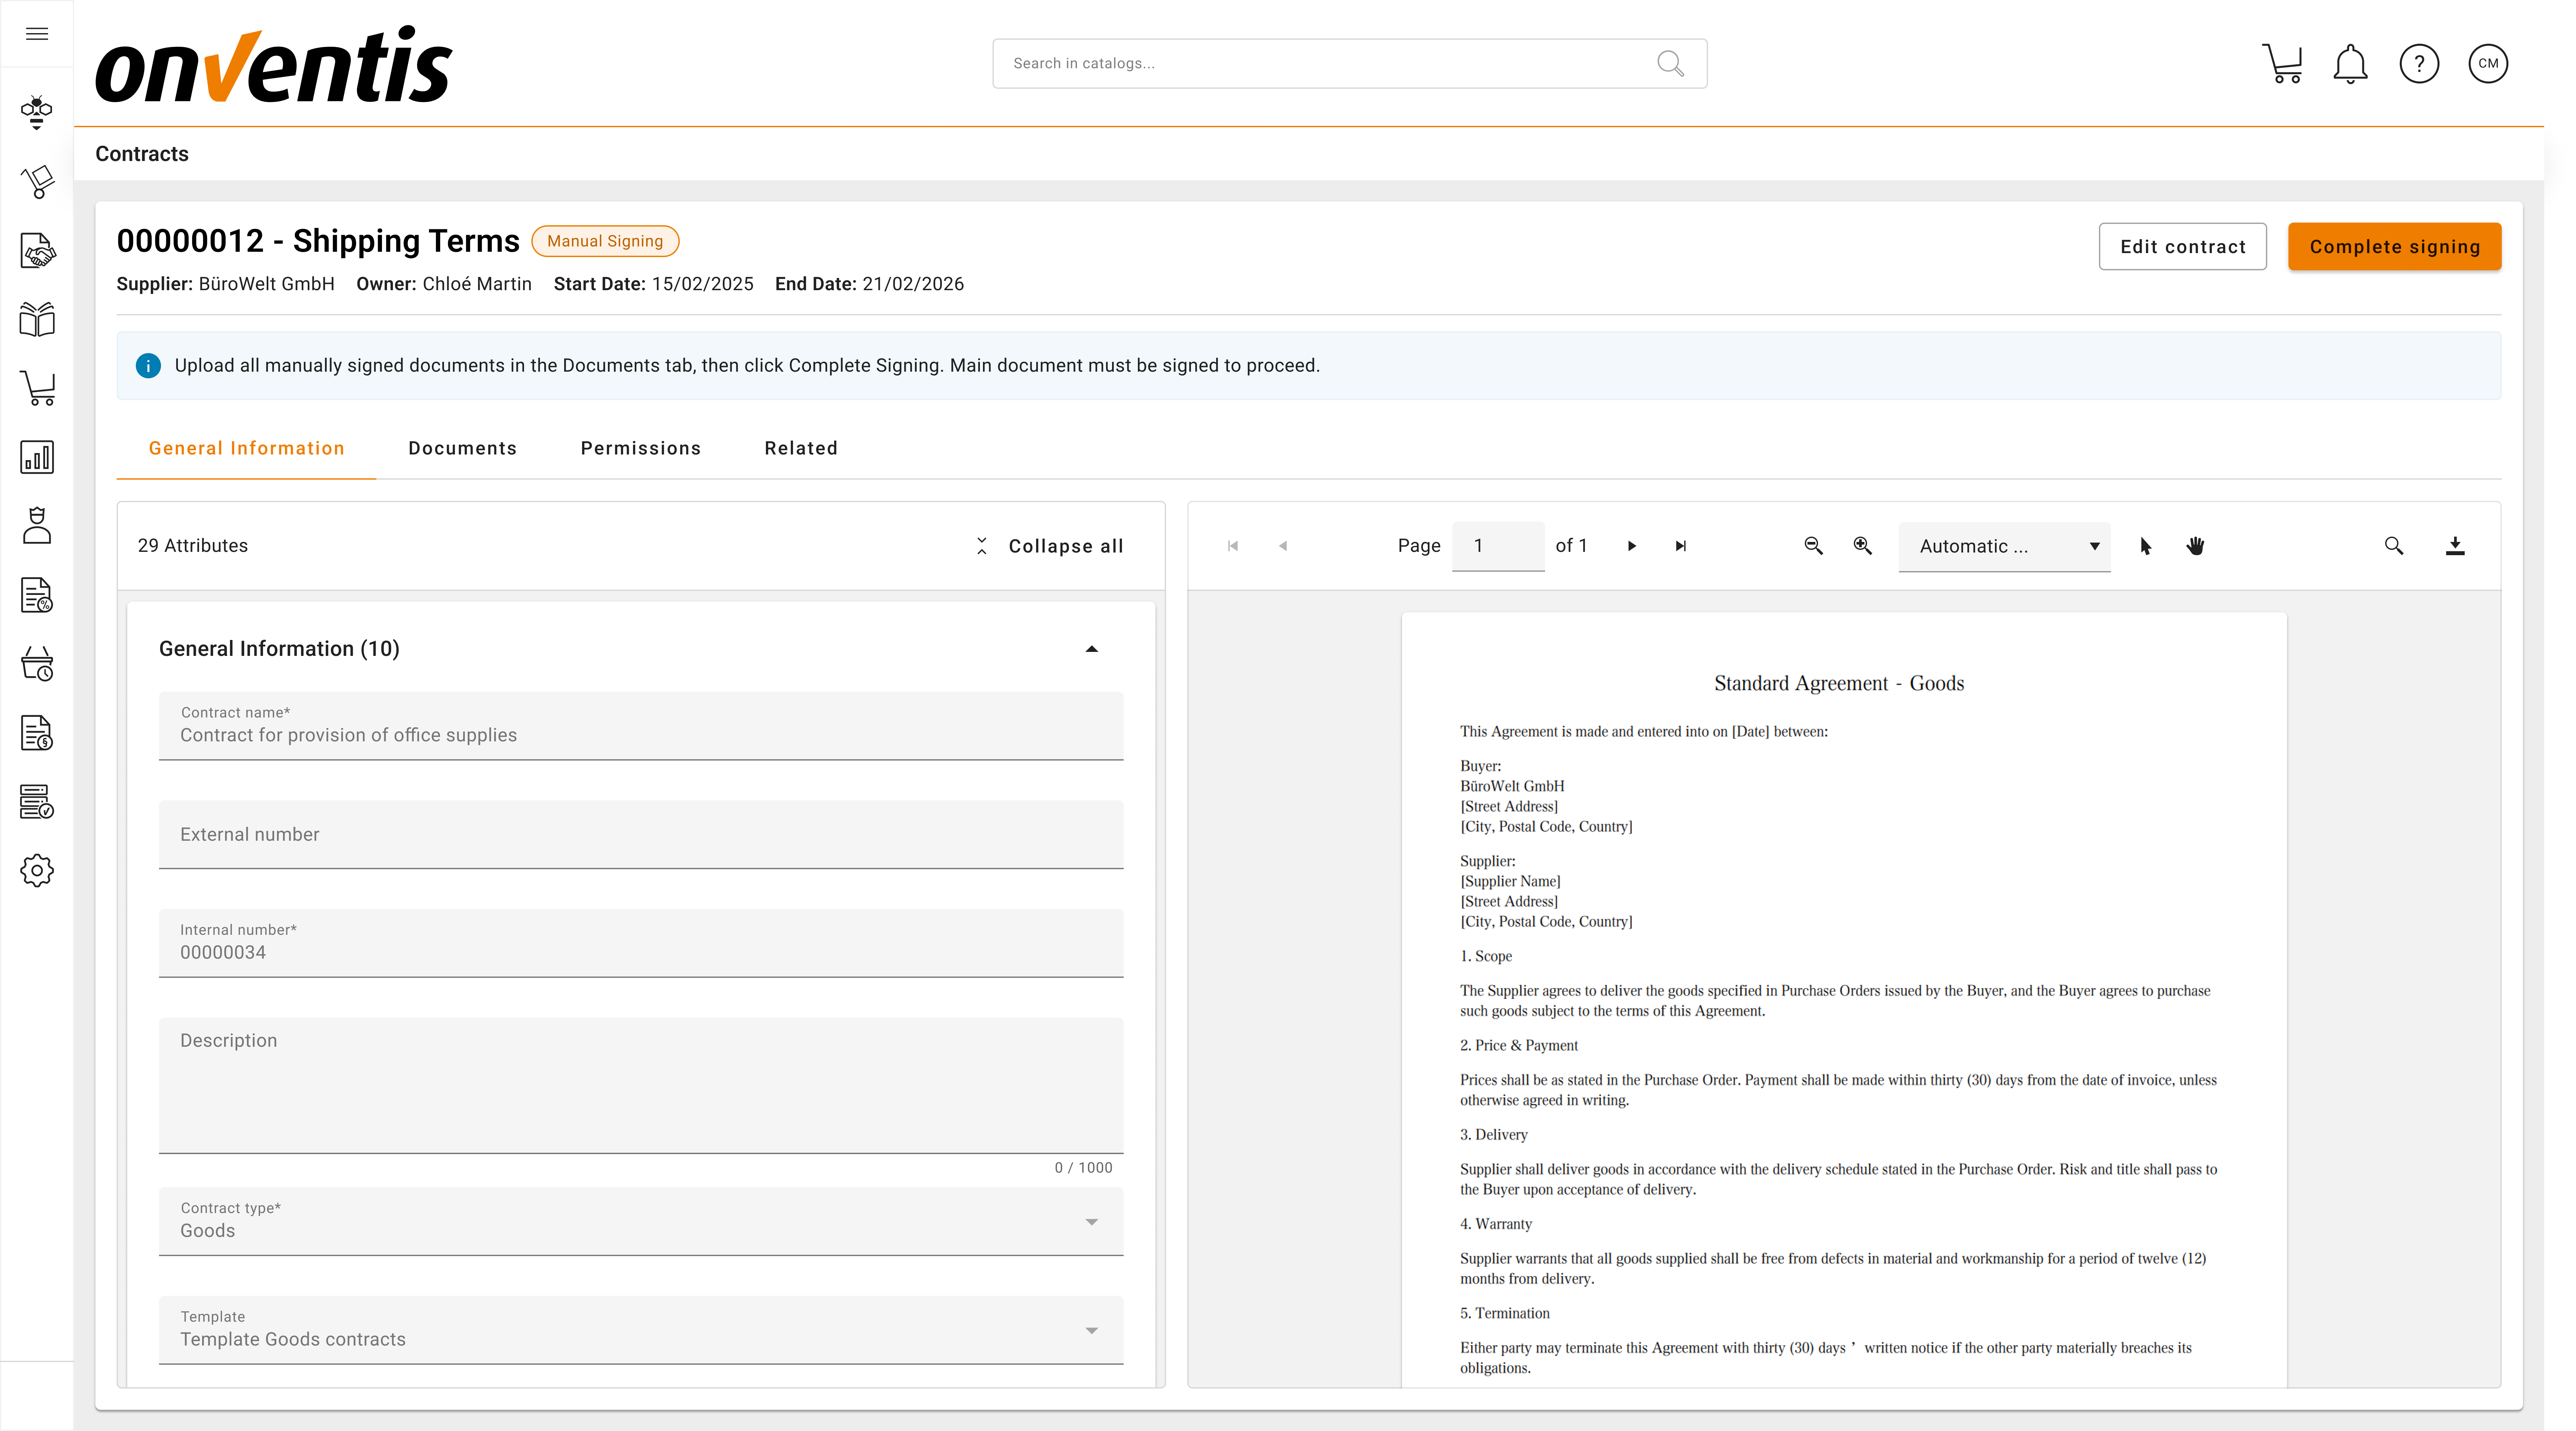Click the External number input field
The width and height of the screenshot is (2576, 1431).
pyautogui.click(x=641, y=834)
